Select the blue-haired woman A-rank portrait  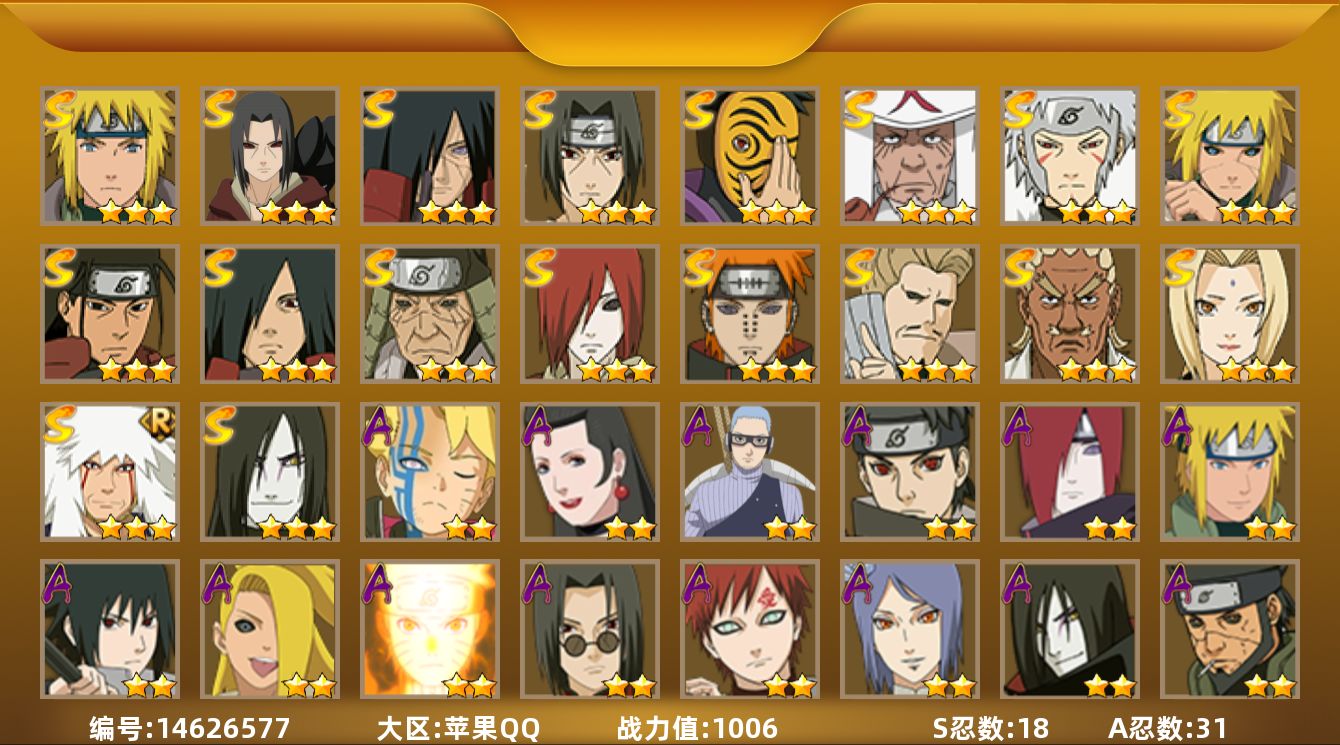[x=910, y=629]
